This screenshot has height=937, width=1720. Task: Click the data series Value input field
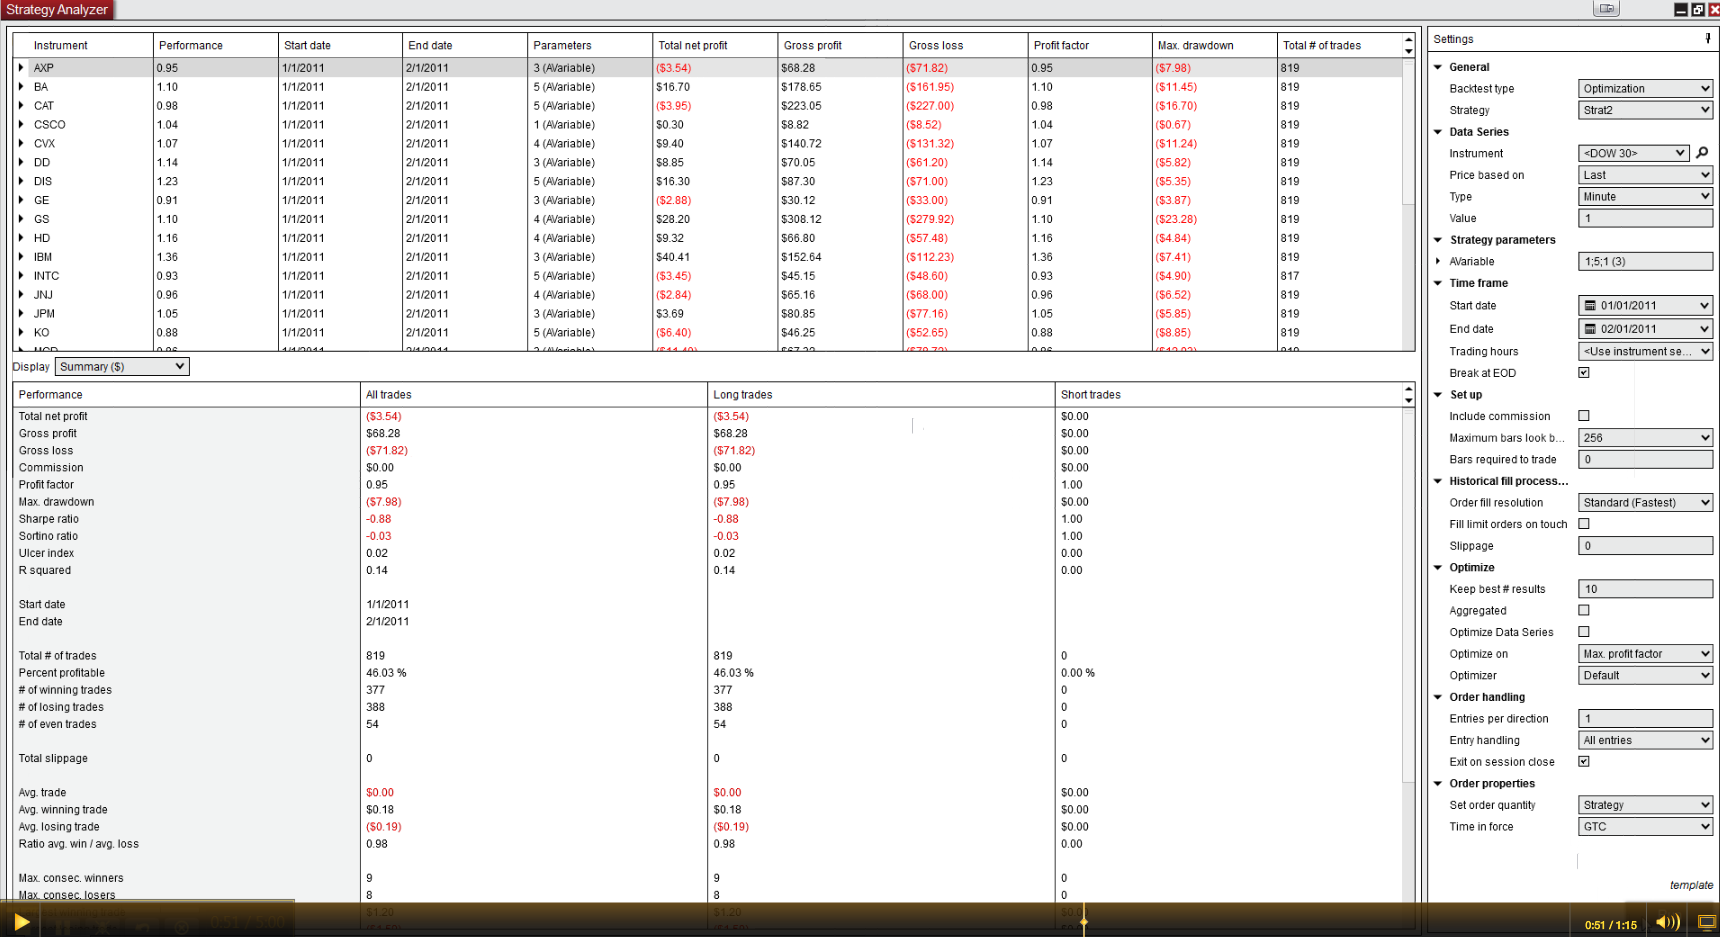[1645, 218]
